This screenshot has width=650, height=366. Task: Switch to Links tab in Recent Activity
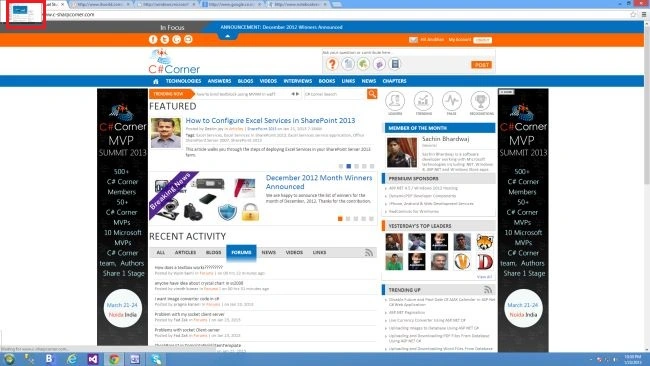[x=319, y=252]
